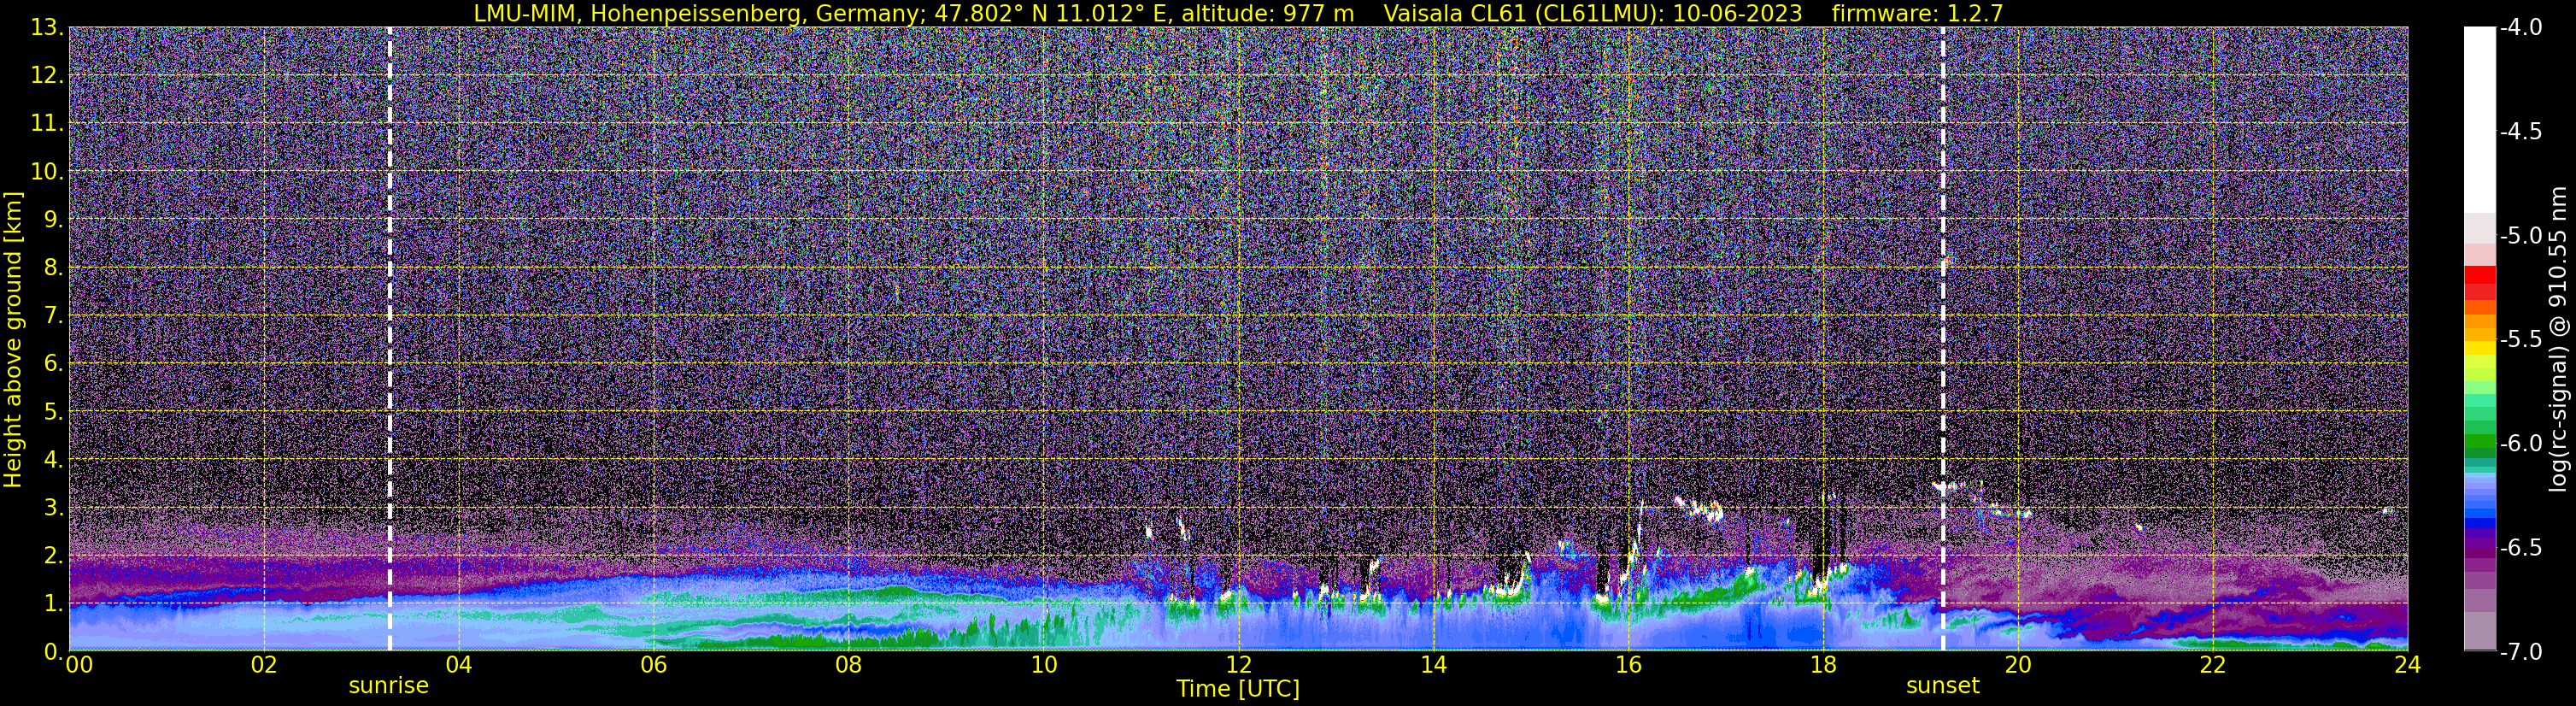This screenshot has width=2576, height=706.
Task: Click the '10.' height axis tick label
Action: 48,172
